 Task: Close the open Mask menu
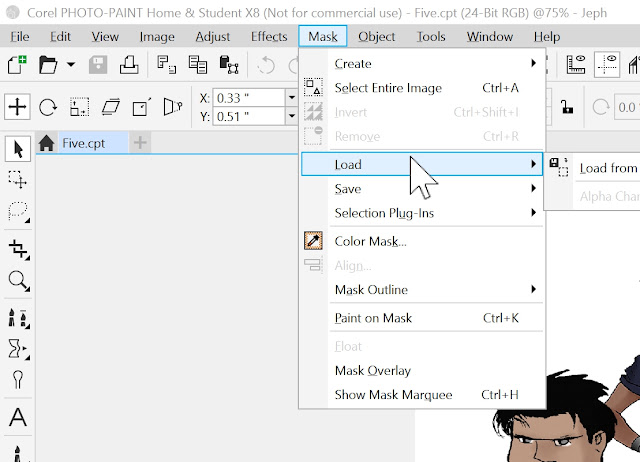pos(322,37)
